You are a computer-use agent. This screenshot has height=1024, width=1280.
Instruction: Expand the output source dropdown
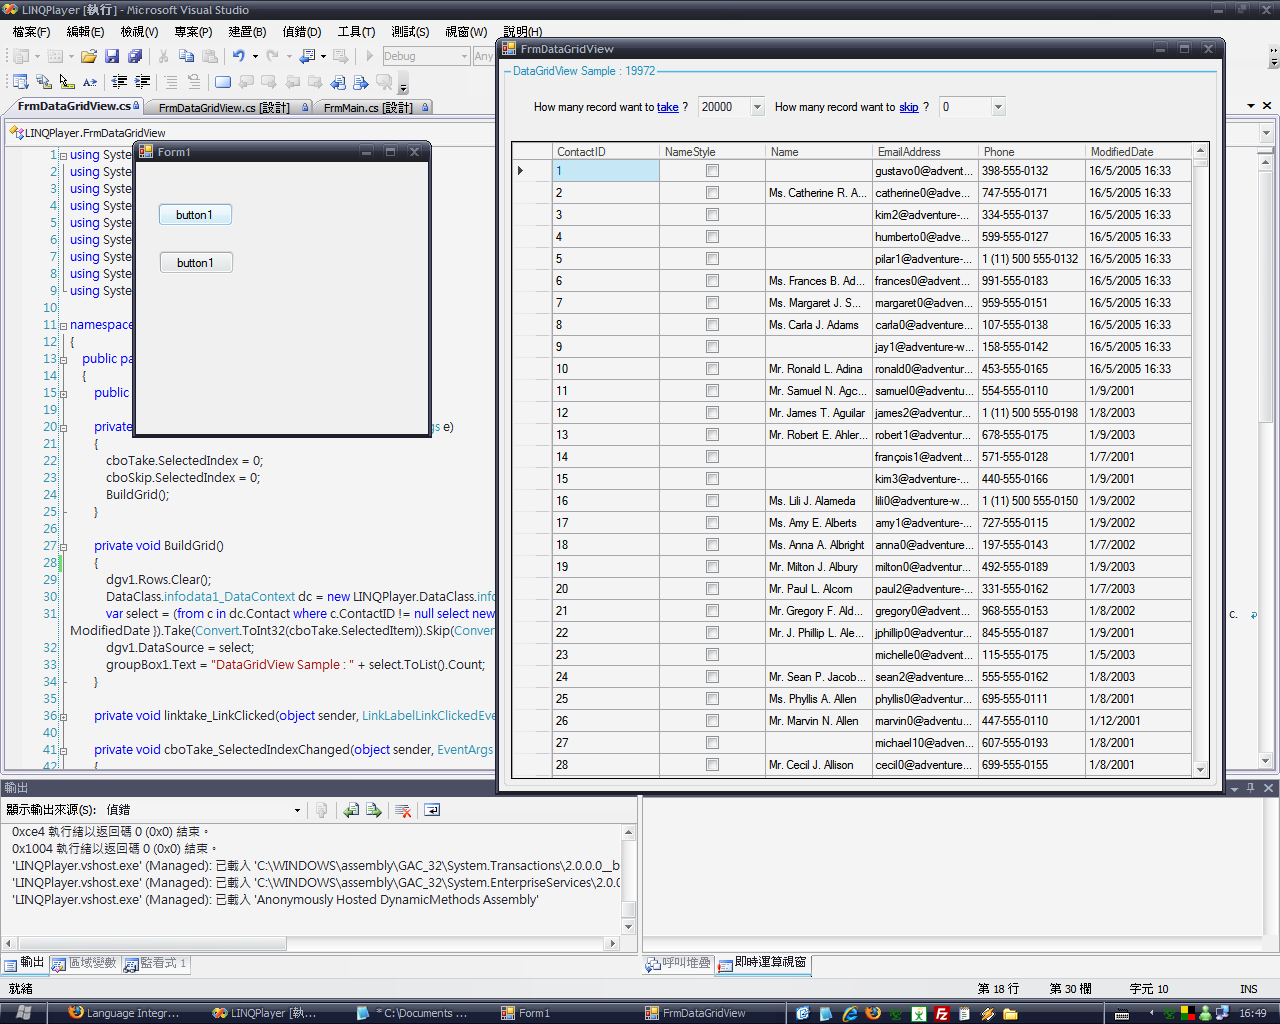(297, 810)
